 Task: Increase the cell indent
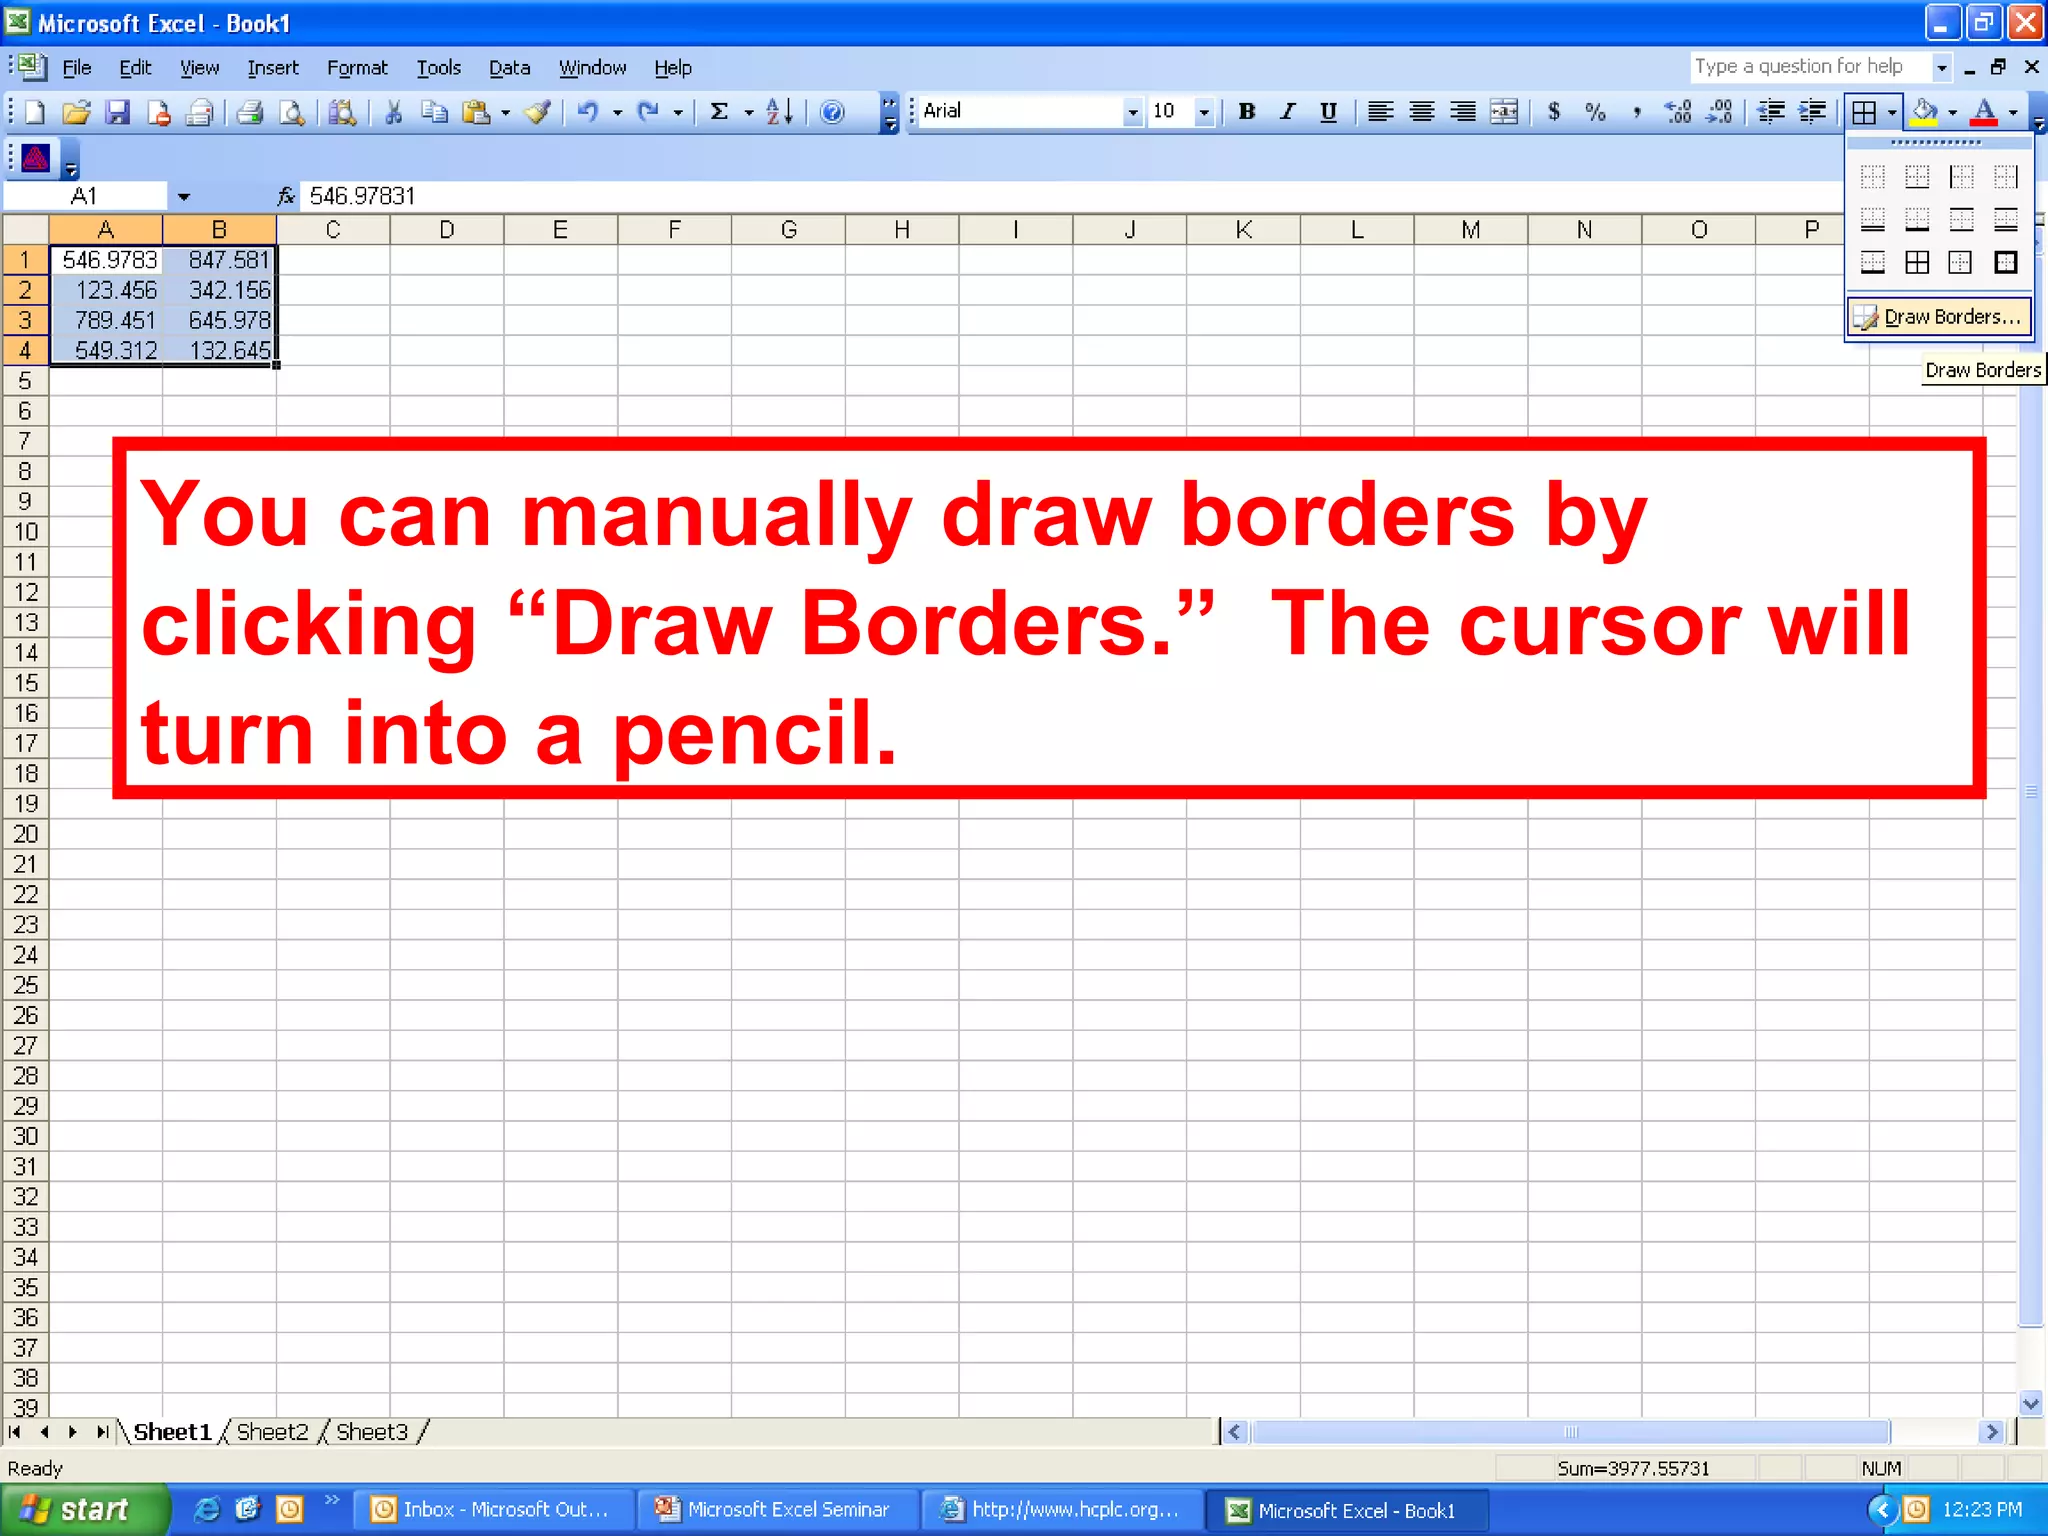(1812, 112)
